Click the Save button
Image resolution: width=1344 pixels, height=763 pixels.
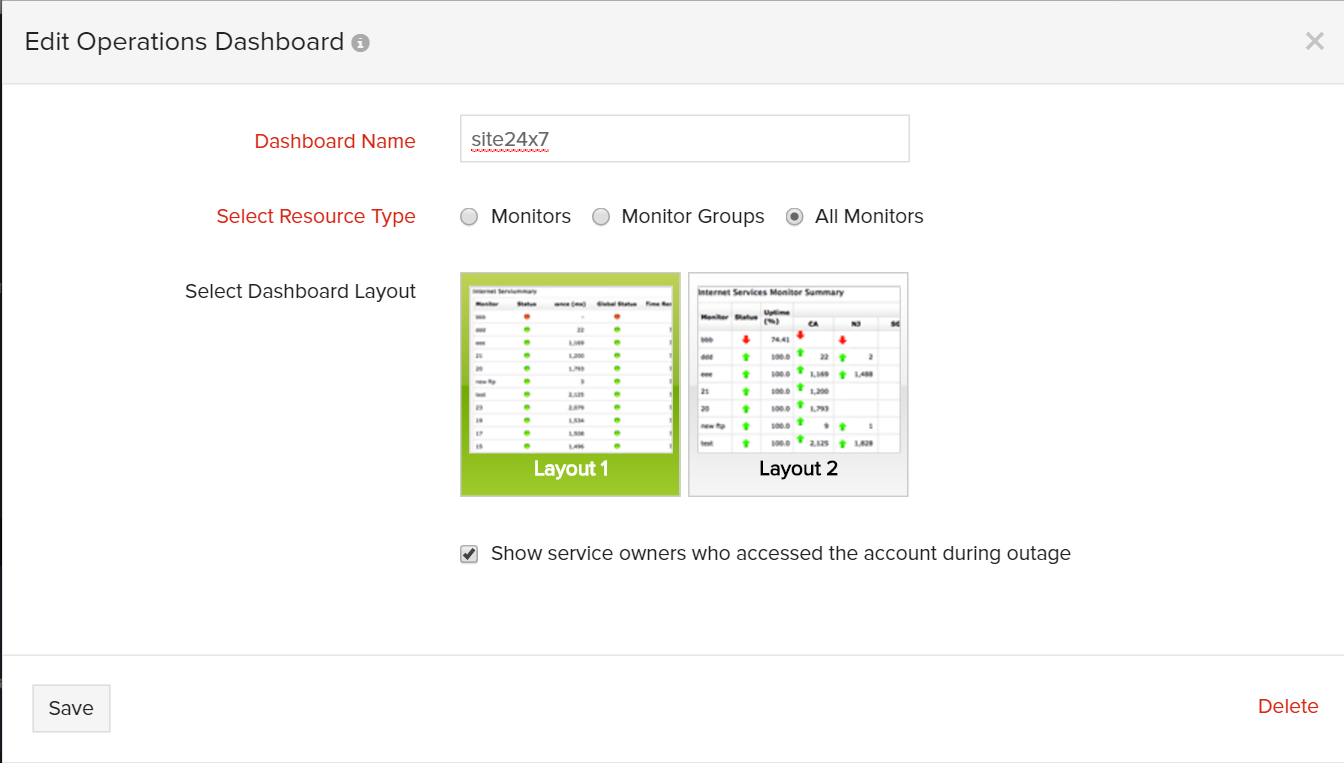[71, 708]
